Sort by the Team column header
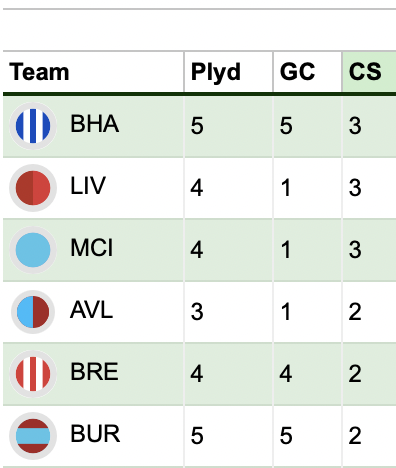The width and height of the screenshot is (396, 468). [x=39, y=72]
